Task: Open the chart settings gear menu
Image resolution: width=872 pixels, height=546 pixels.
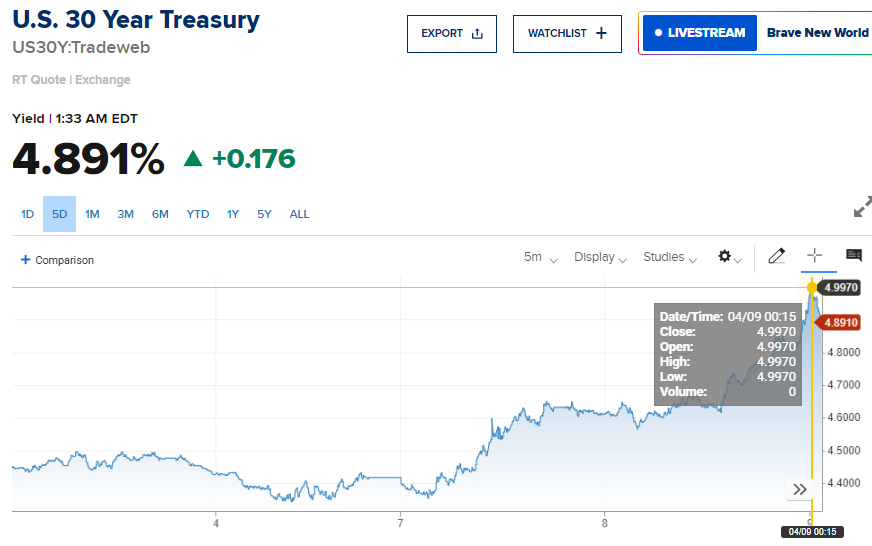Action: point(729,257)
